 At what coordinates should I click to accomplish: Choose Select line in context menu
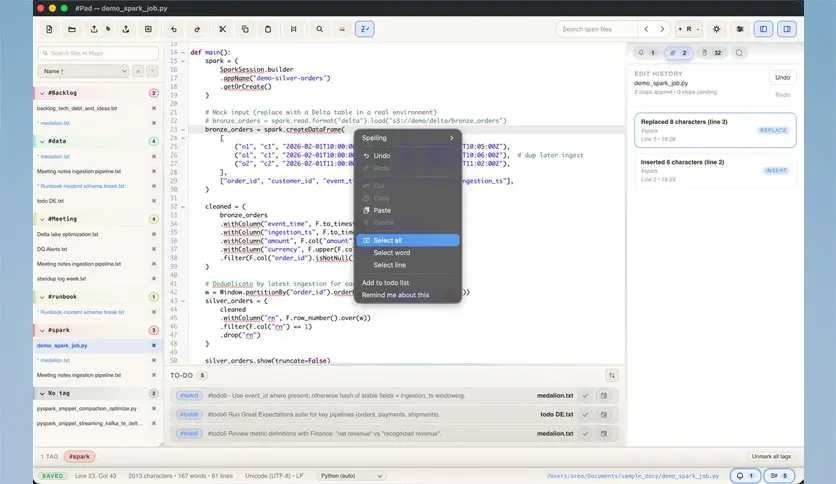408,265
